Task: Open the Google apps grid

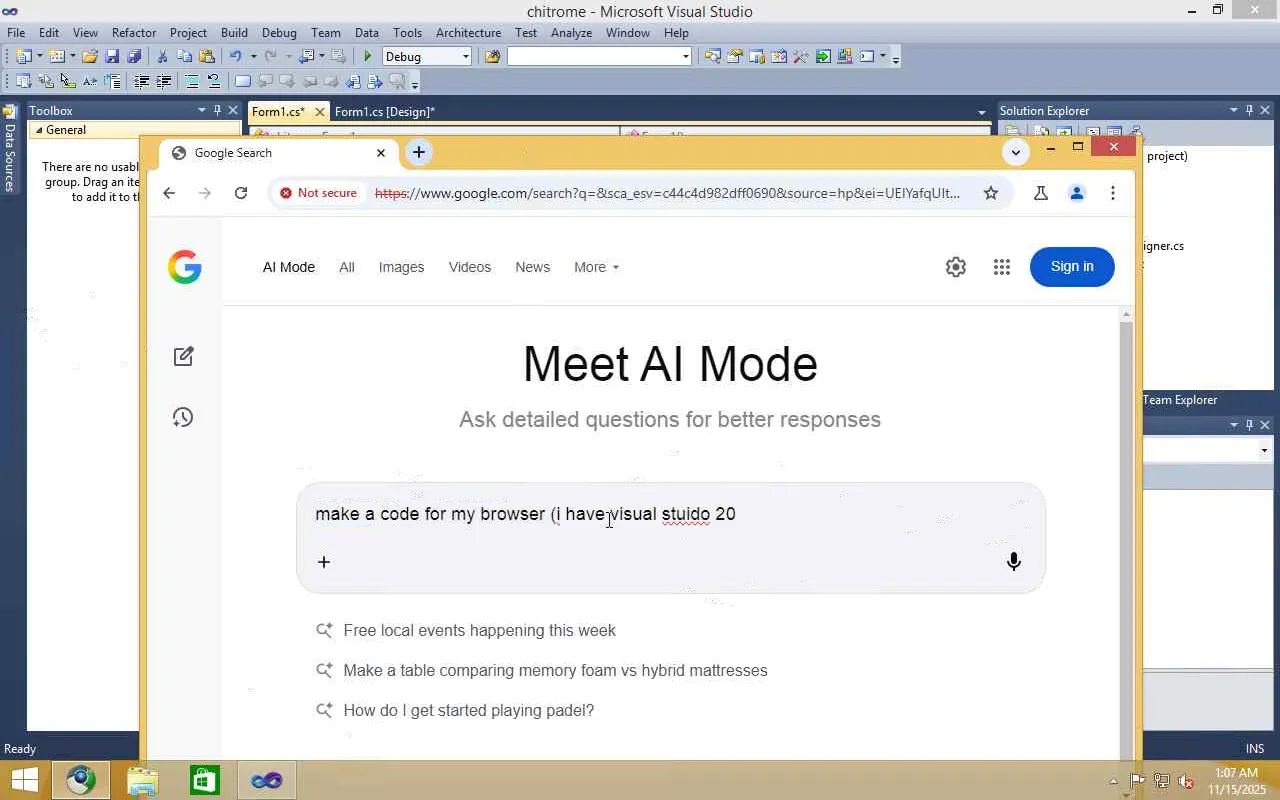Action: click(1002, 267)
